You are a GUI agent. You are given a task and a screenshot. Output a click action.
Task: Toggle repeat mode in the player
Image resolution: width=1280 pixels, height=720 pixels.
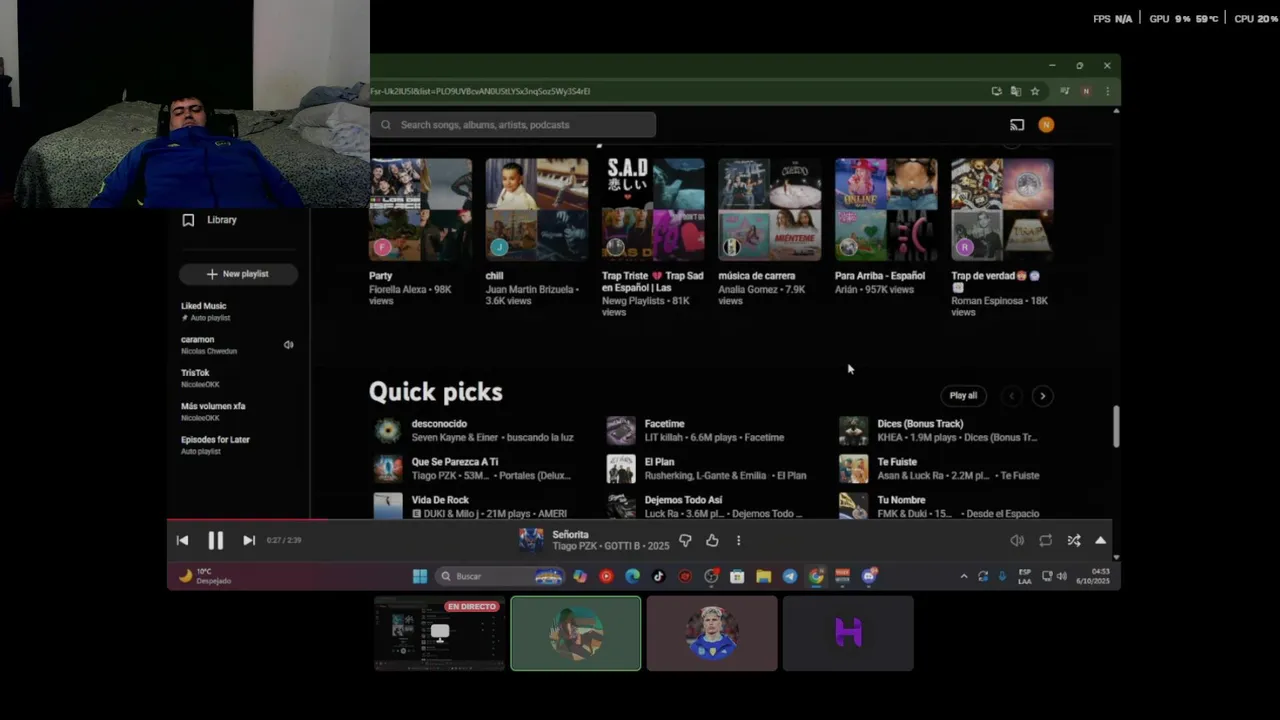point(1045,540)
